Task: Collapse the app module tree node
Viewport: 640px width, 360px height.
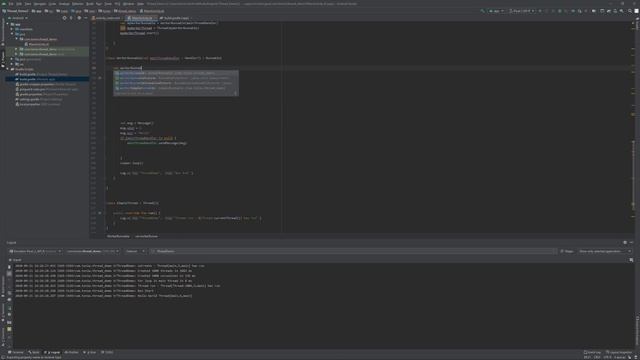Action: pos(7,24)
